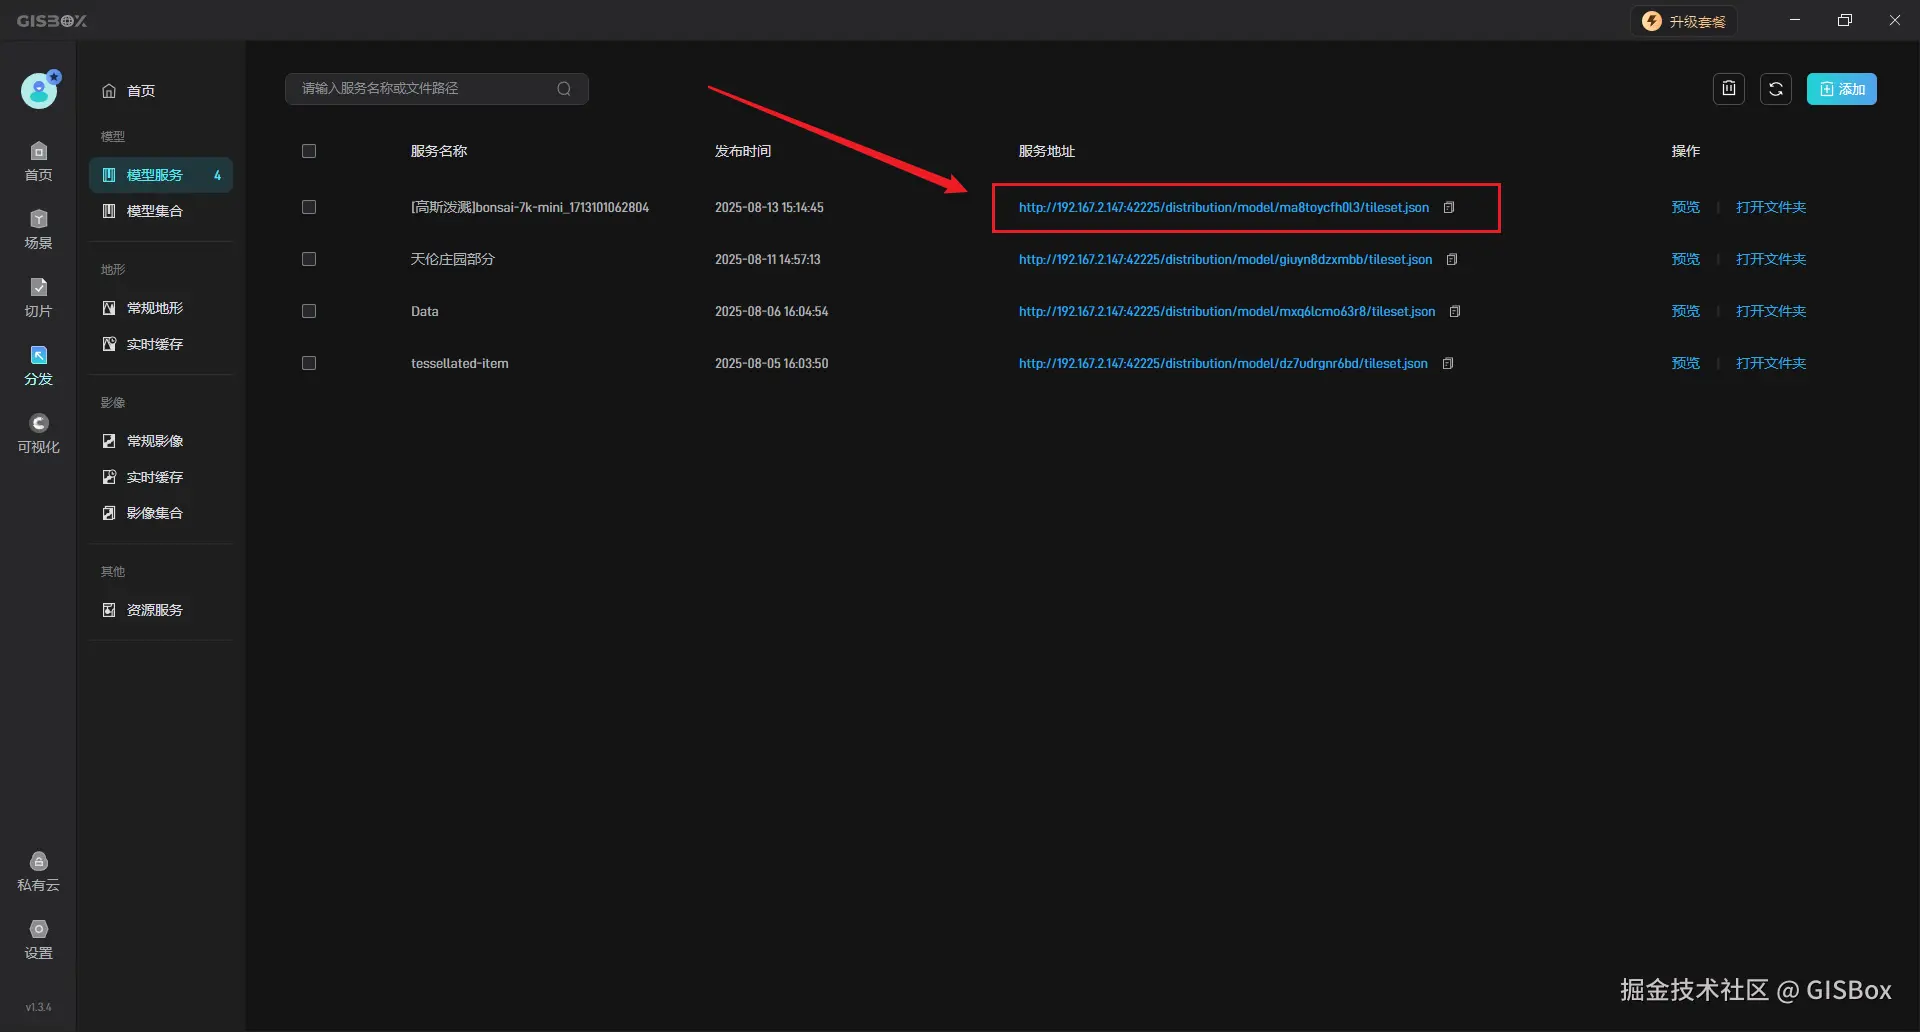Select 模型服务 in the side menu

[x=160, y=175]
